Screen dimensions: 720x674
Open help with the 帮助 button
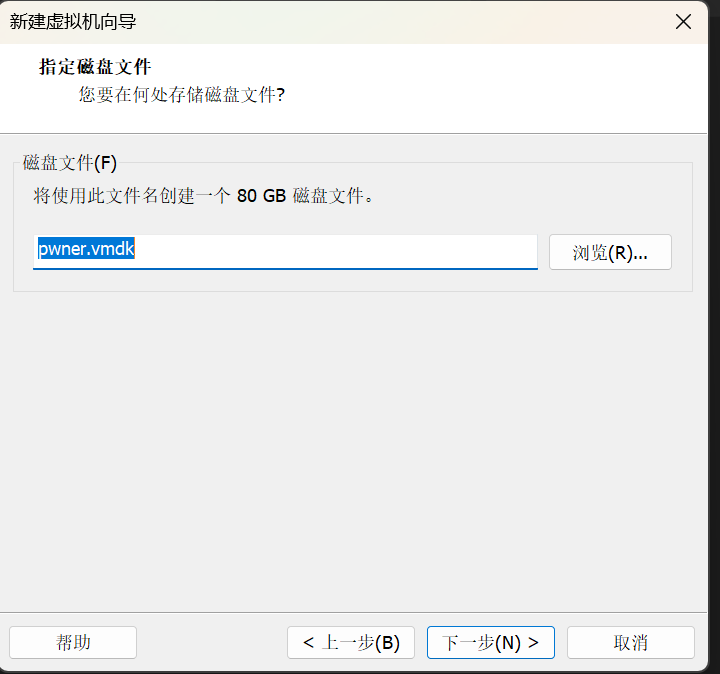point(73,642)
